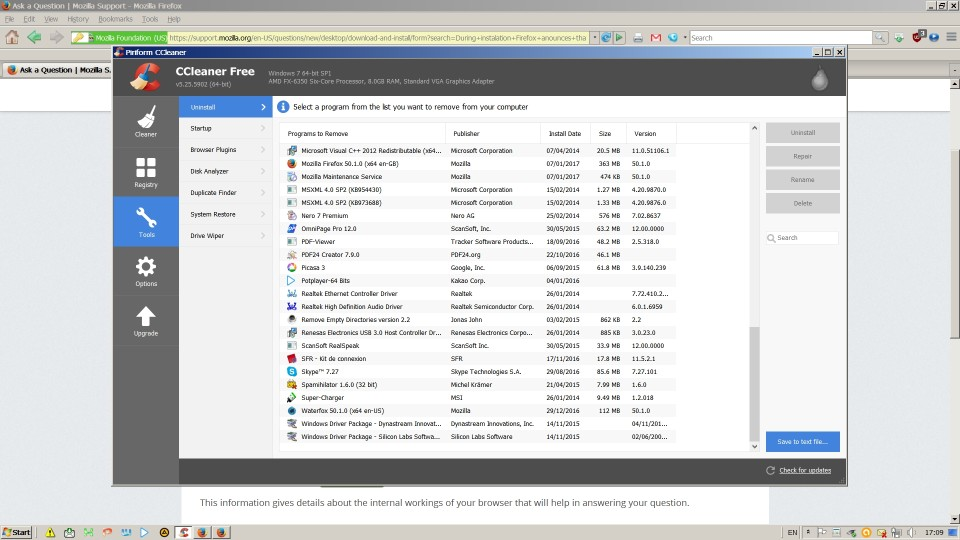Switch to the Disk Analyzer tool
The image size is (960, 540).
(x=226, y=171)
